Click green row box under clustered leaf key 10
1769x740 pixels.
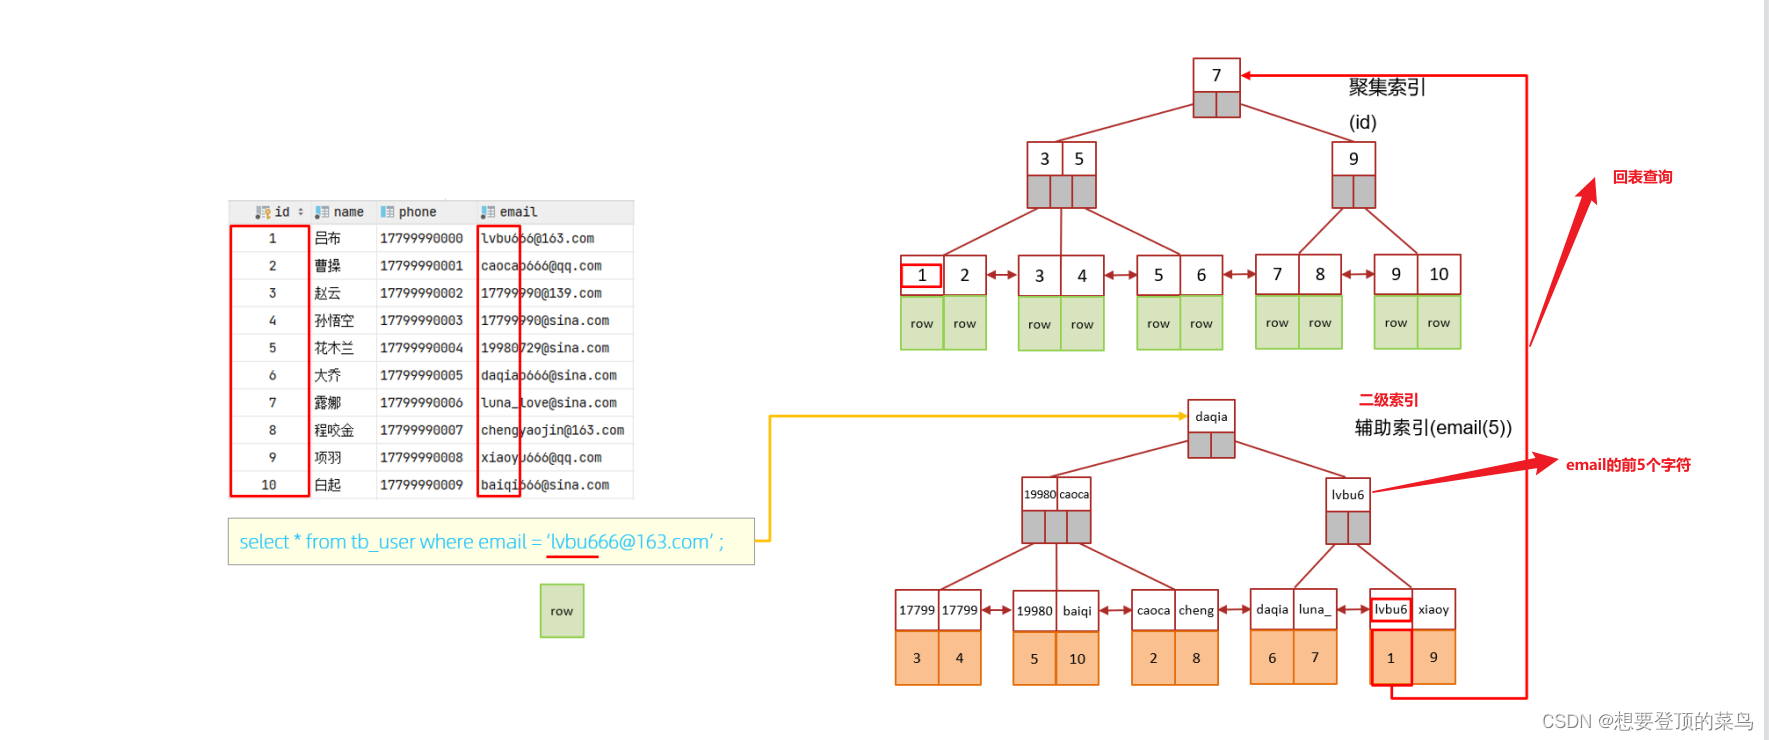[1439, 322]
